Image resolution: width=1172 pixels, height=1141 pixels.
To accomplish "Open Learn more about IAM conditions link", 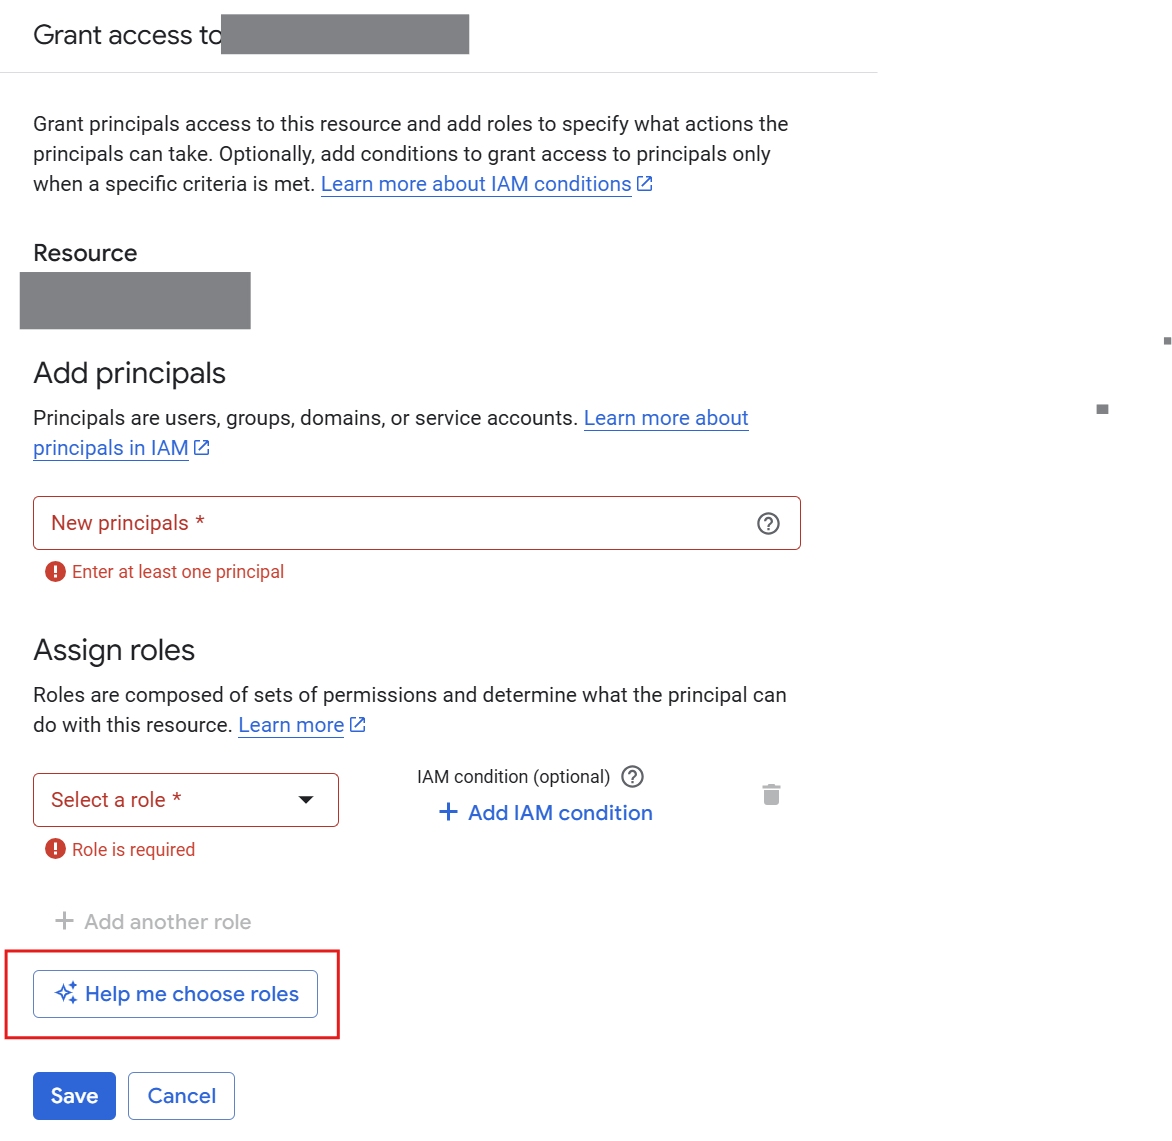I will [476, 184].
